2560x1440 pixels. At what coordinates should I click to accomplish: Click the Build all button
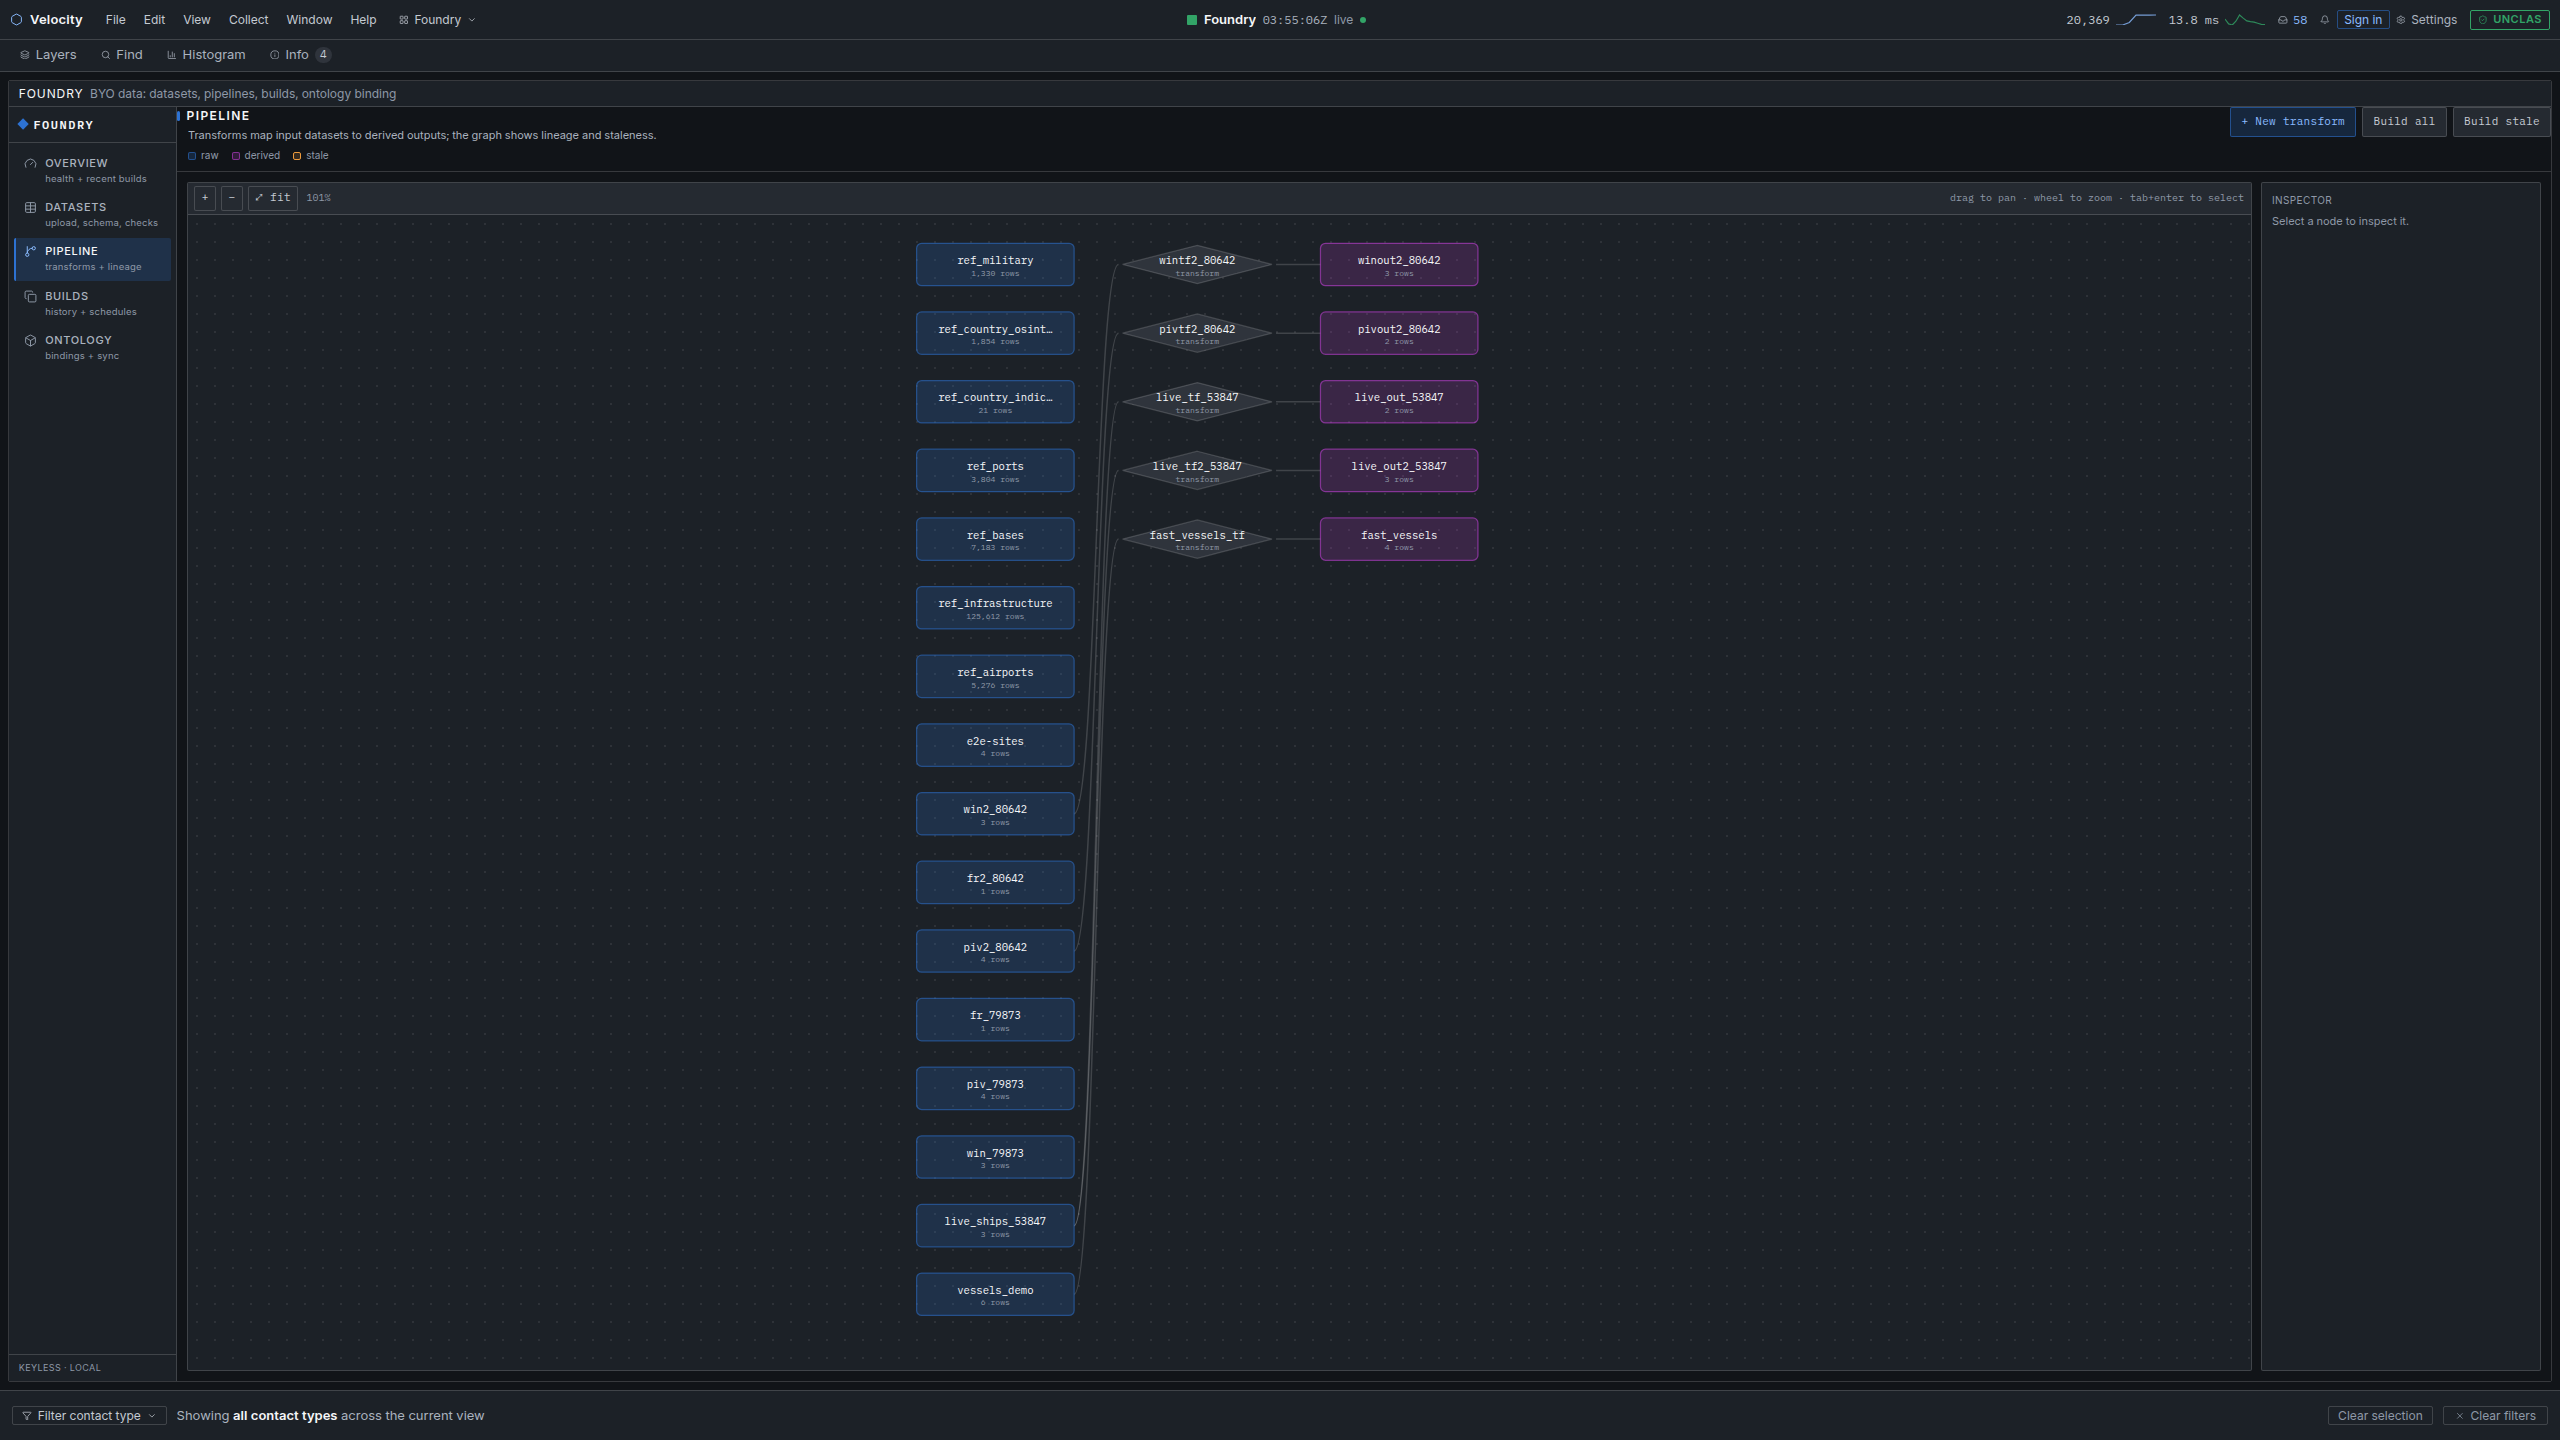pos(2404,122)
